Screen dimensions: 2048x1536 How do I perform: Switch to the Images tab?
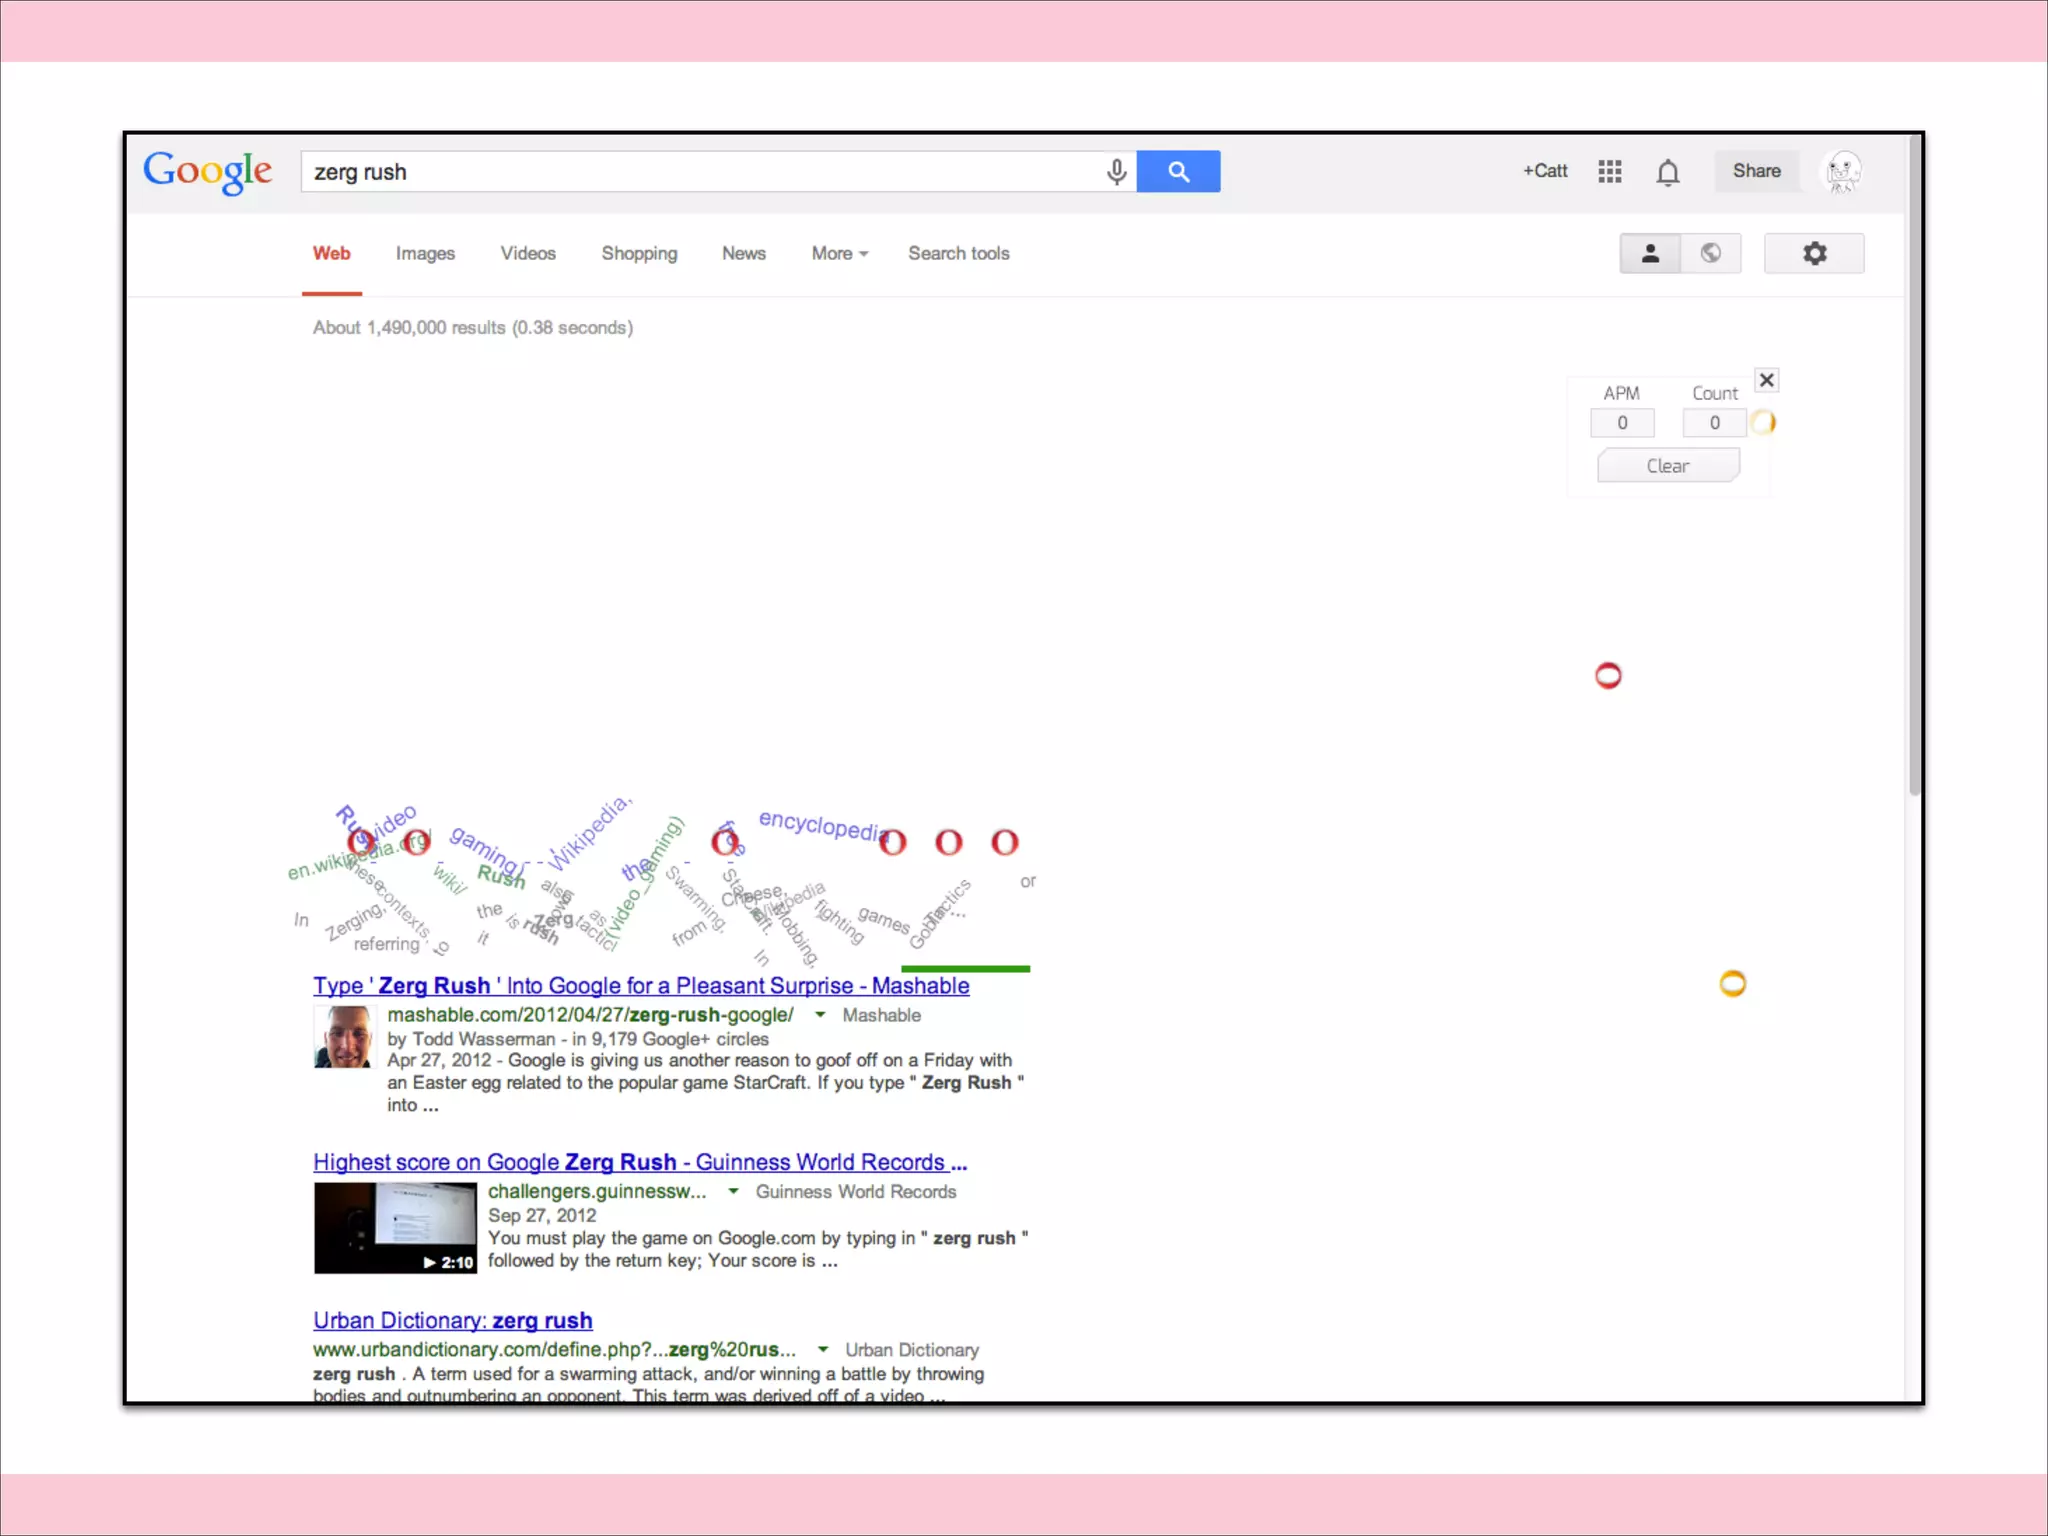click(x=425, y=254)
